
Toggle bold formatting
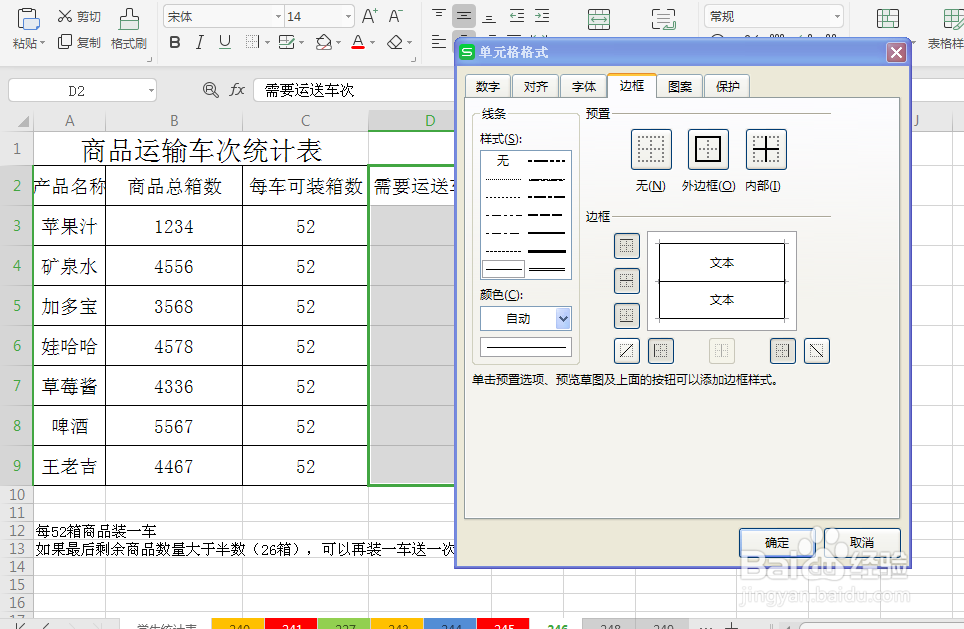pos(175,42)
